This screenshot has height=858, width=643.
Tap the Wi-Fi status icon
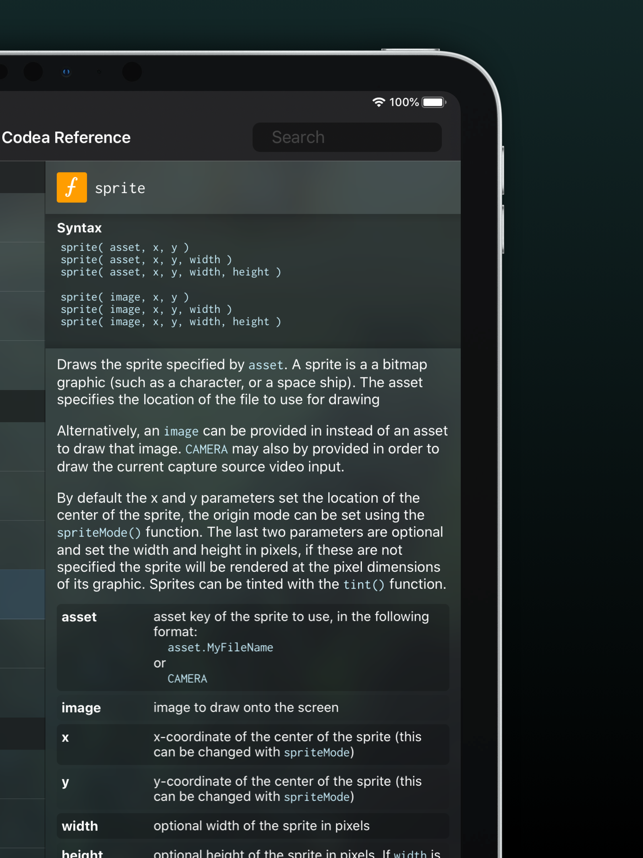(378, 102)
